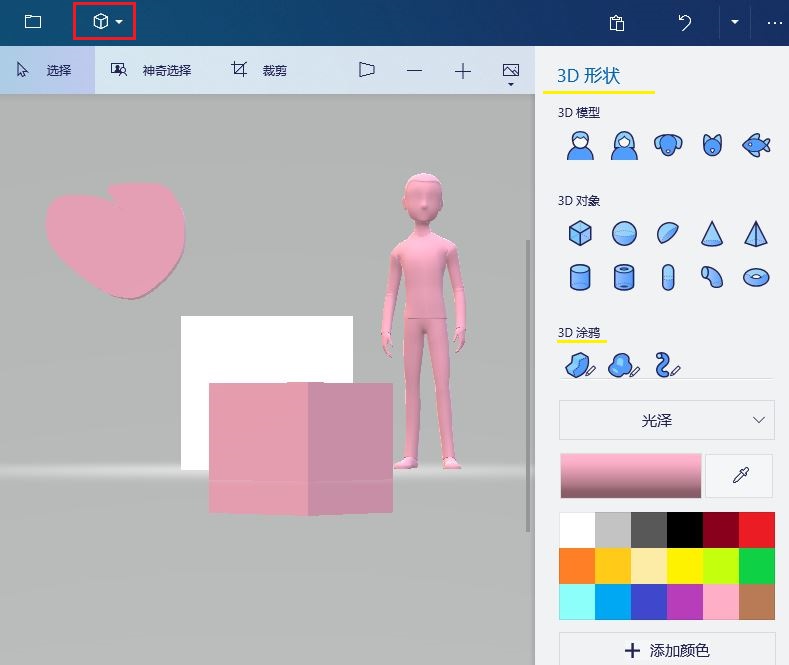Viewport: 789px width, 665px height.
Task: Choose the 神奇选择 magic select tool
Action: click(151, 70)
